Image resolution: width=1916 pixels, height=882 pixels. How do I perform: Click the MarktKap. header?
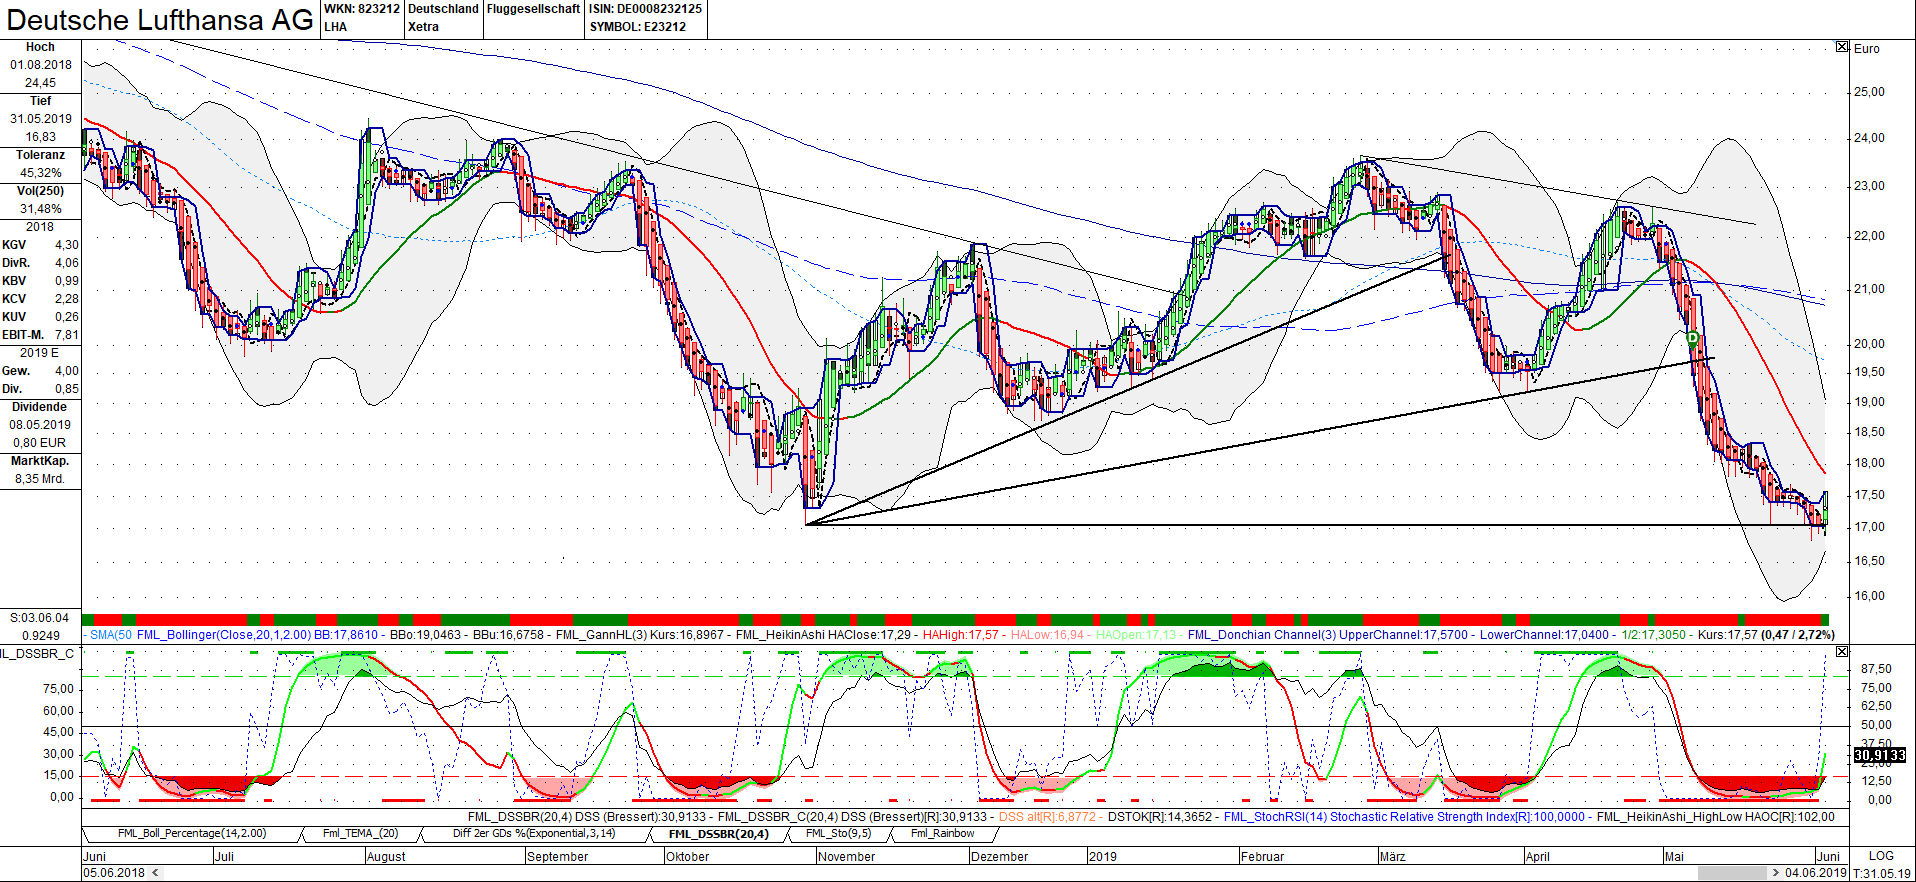point(40,461)
